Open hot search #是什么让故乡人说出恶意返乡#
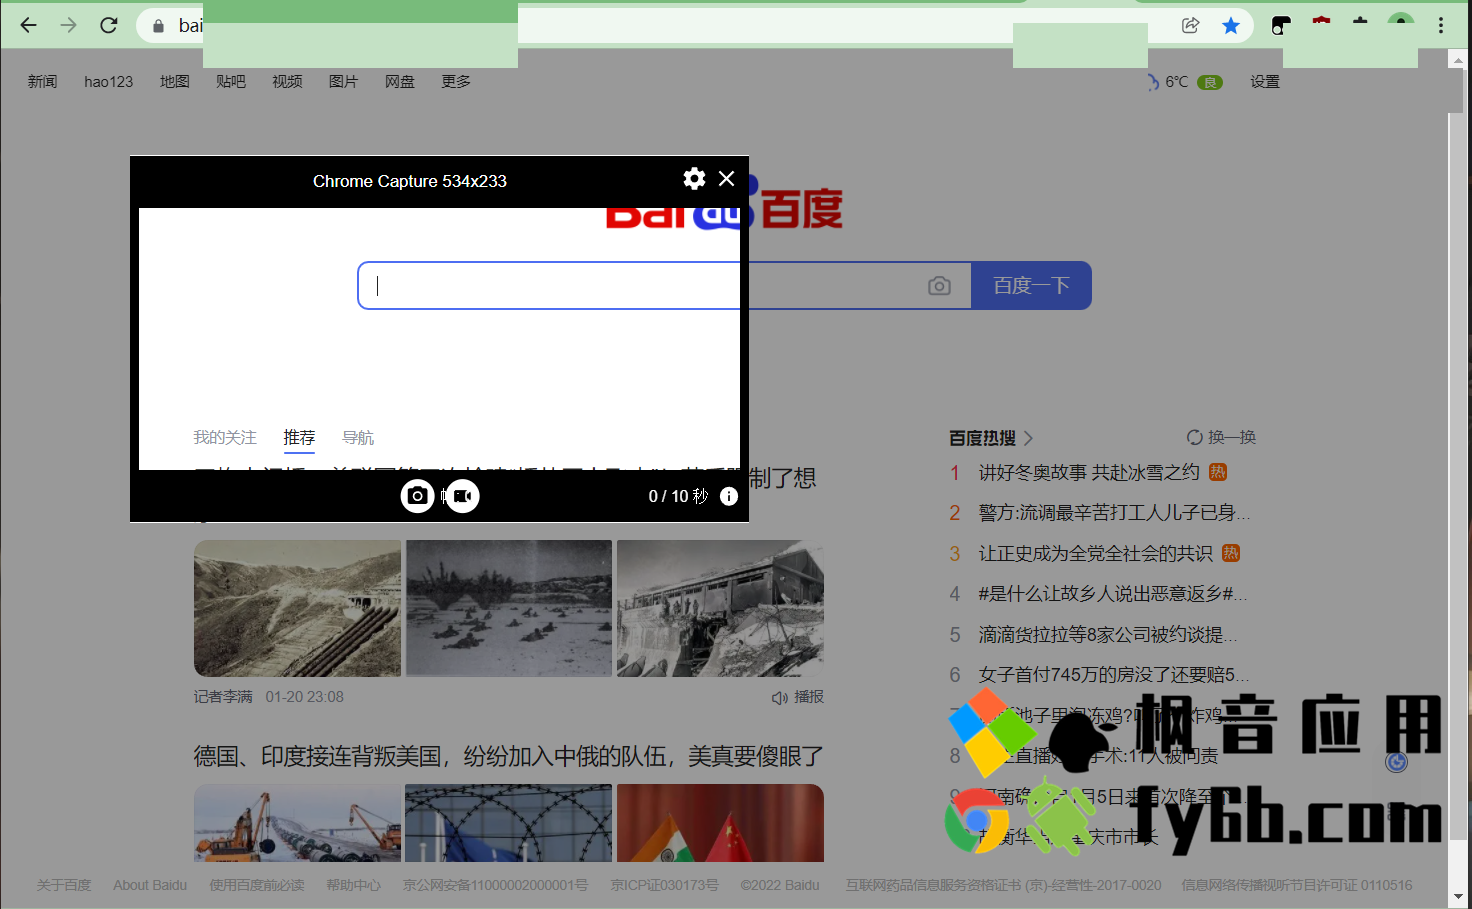The height and width of the screenshot is (909, 1472). click(1112, 594)
